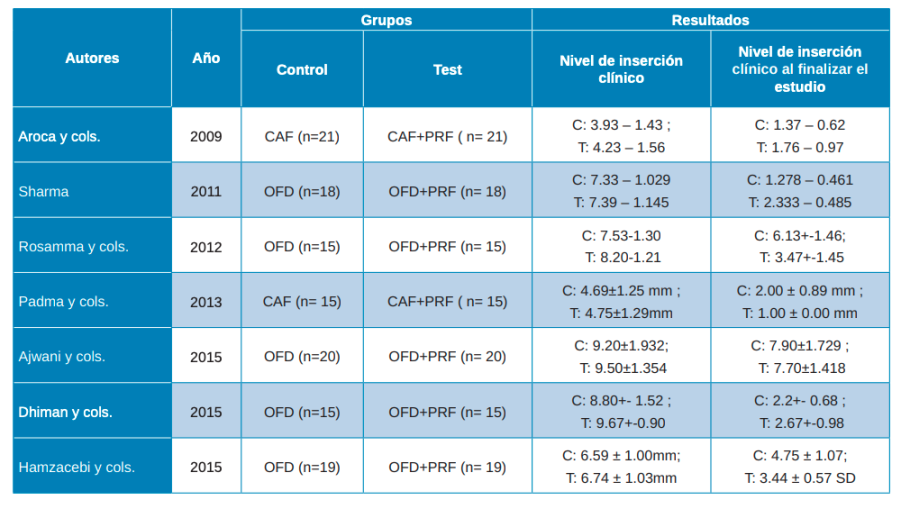The width and height of the screenshot is (900, 509).
Task: Click the "Control" subheader cell
Action: 302,70
